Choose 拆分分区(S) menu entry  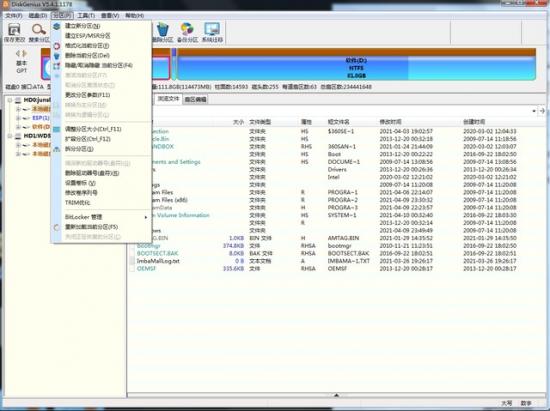tap(101, 149)
